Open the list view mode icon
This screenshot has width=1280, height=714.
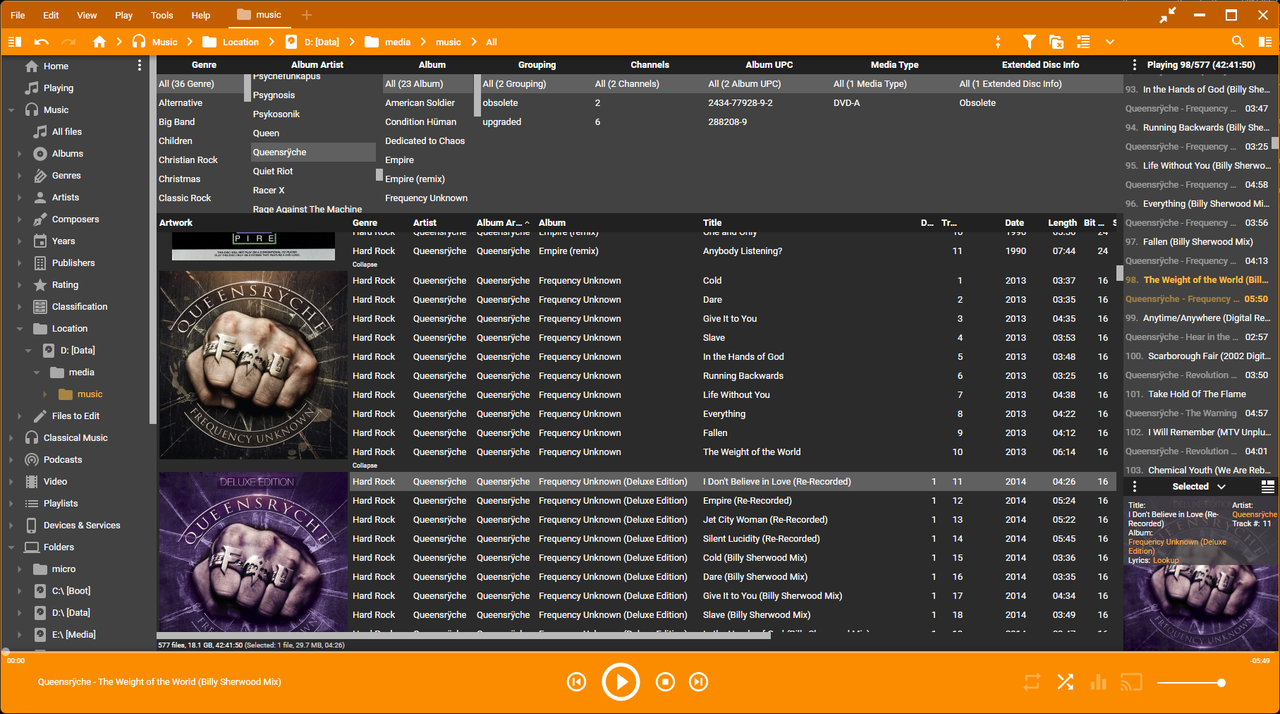[1083, 42]
